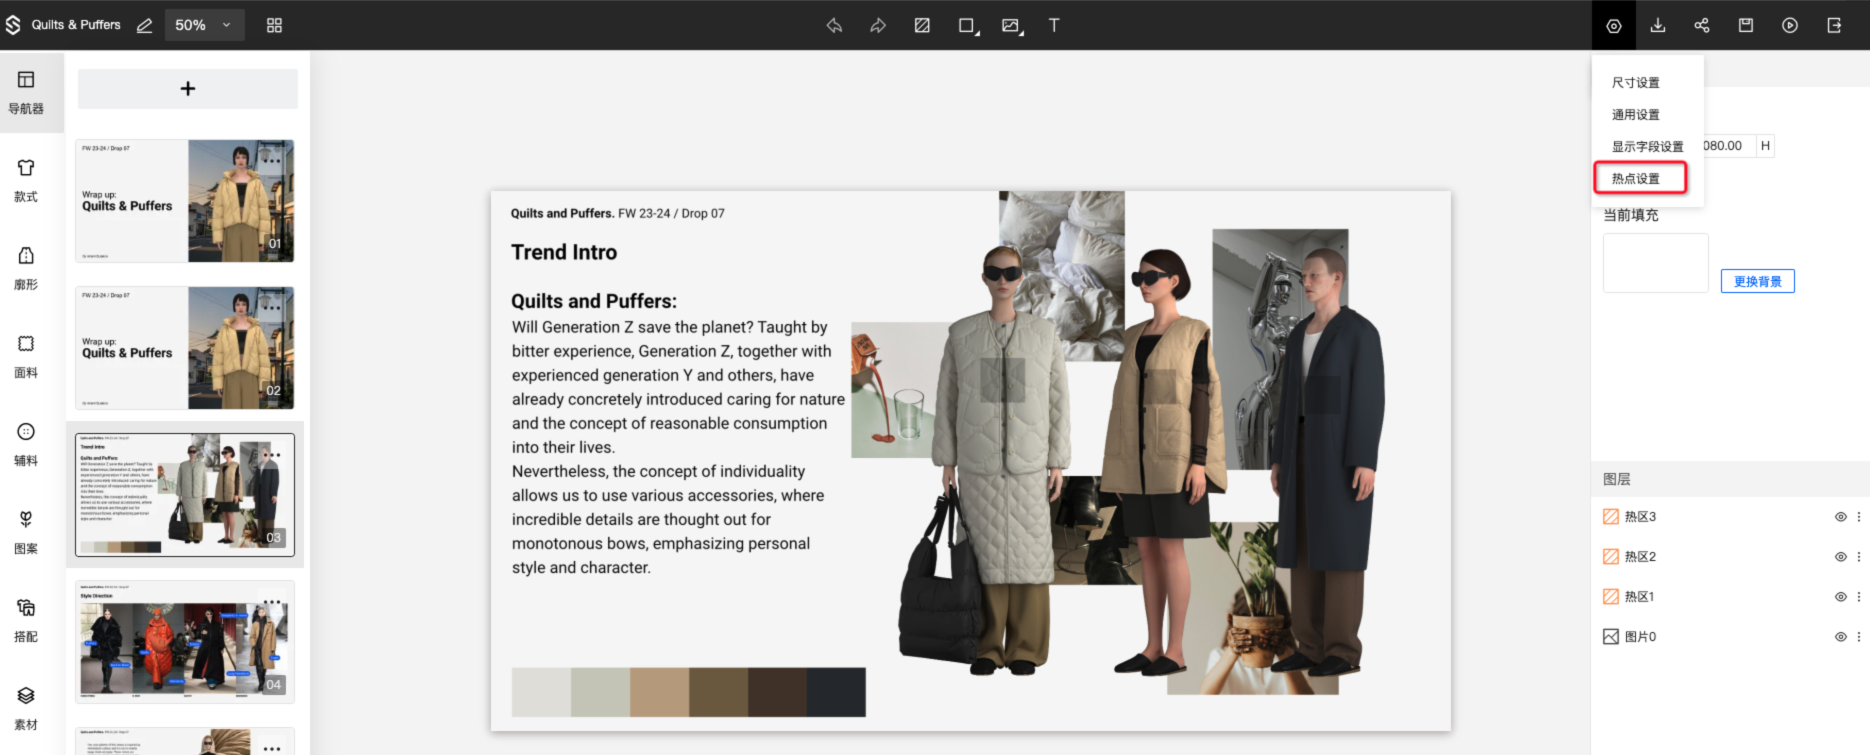The height and width of the screenshot is (755, 1870).
Task: Select the text tool icon
Action: click(1053, 26)
